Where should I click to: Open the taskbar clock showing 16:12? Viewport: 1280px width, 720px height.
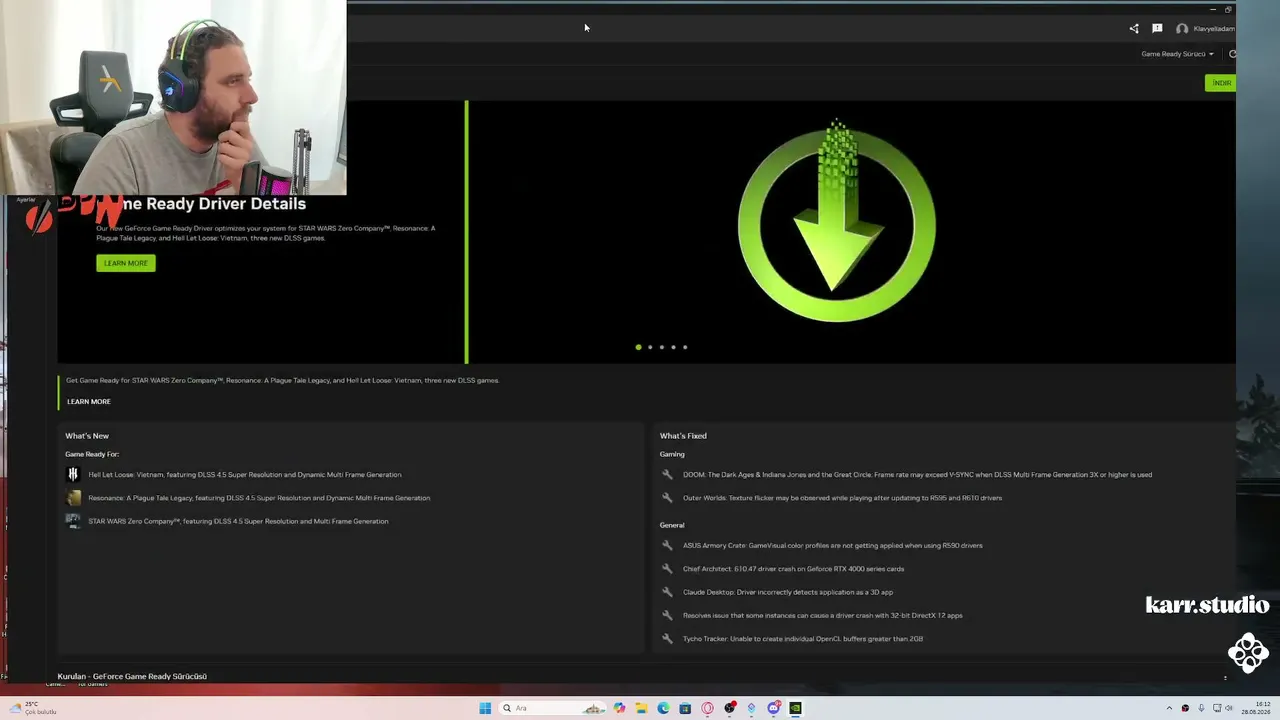click(x=1256, y=708)
